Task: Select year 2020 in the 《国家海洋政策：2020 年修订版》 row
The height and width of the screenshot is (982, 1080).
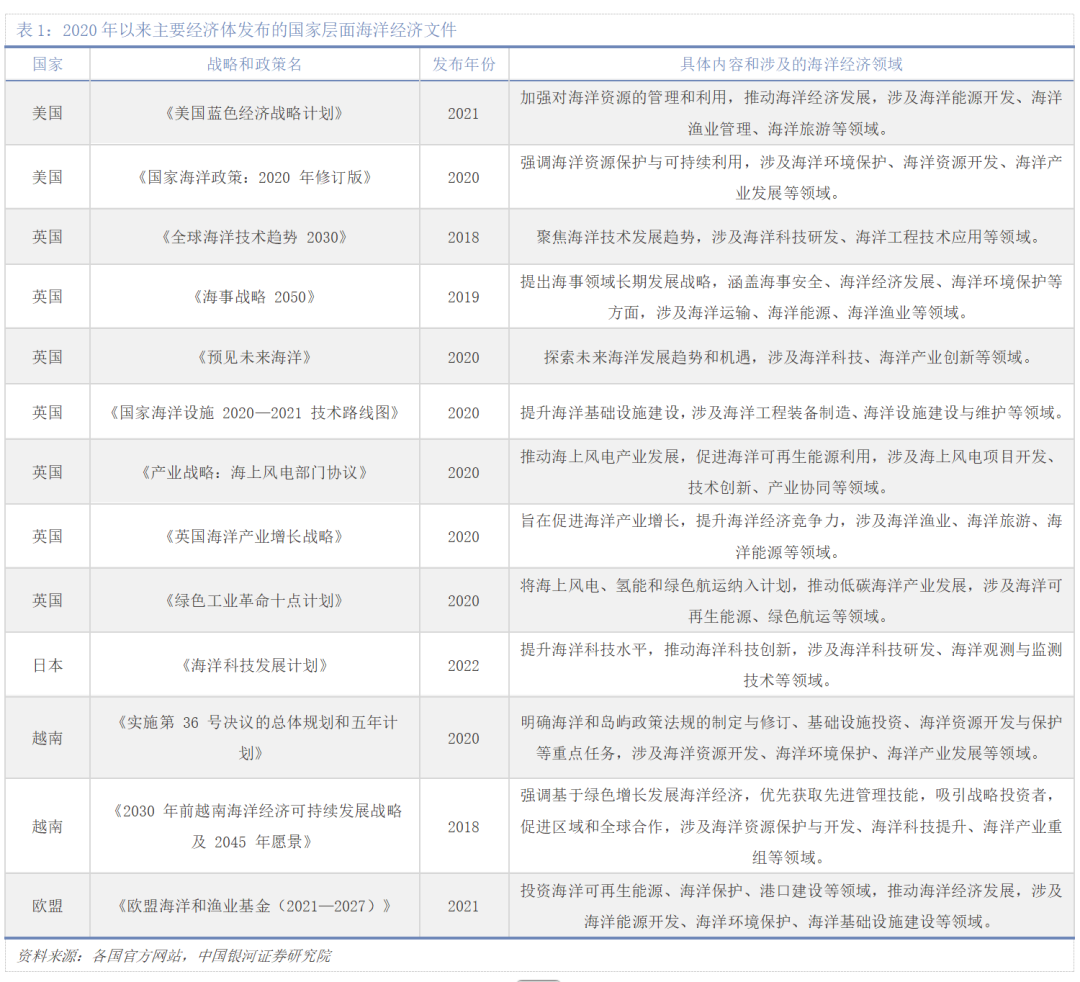Action: point(464,178)
